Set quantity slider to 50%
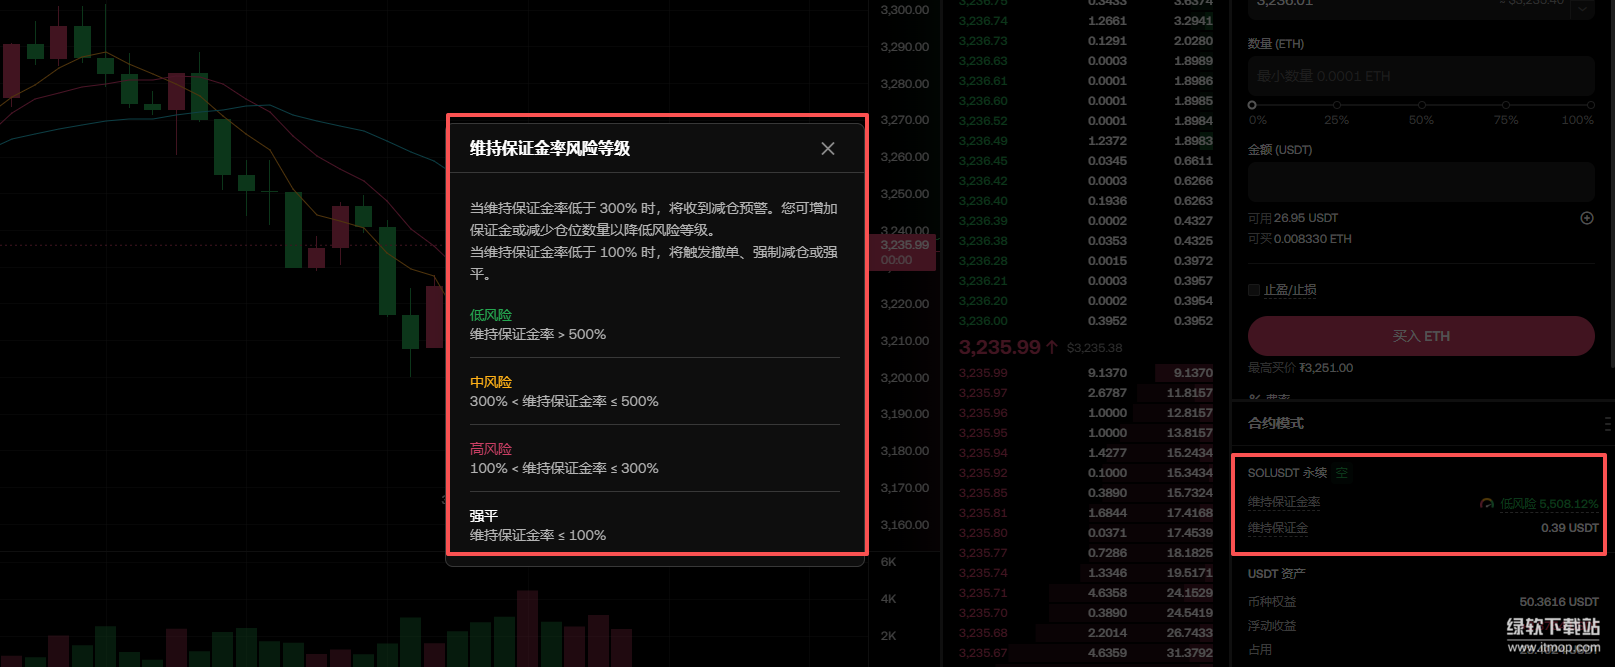Image resolution: width=1615 pixels, height=667 pixels. (x=1421, y=105)
